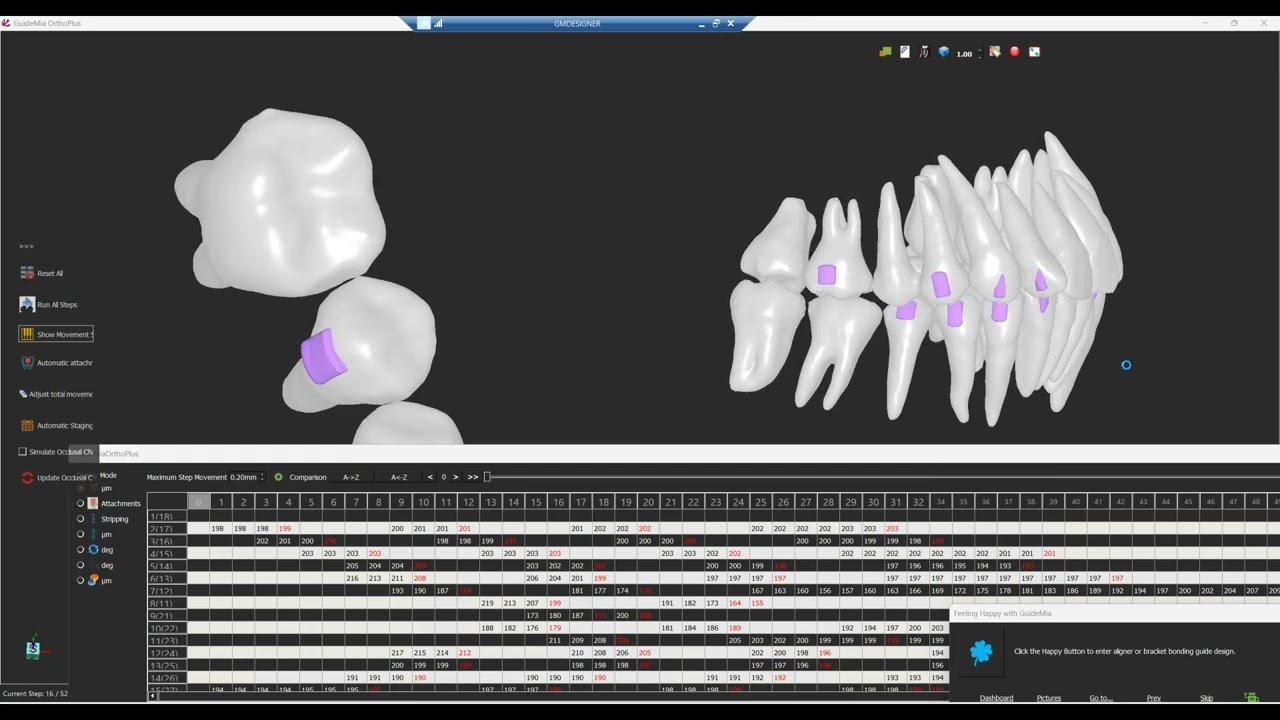Click the Stripping tool icon

pos(93,519)
